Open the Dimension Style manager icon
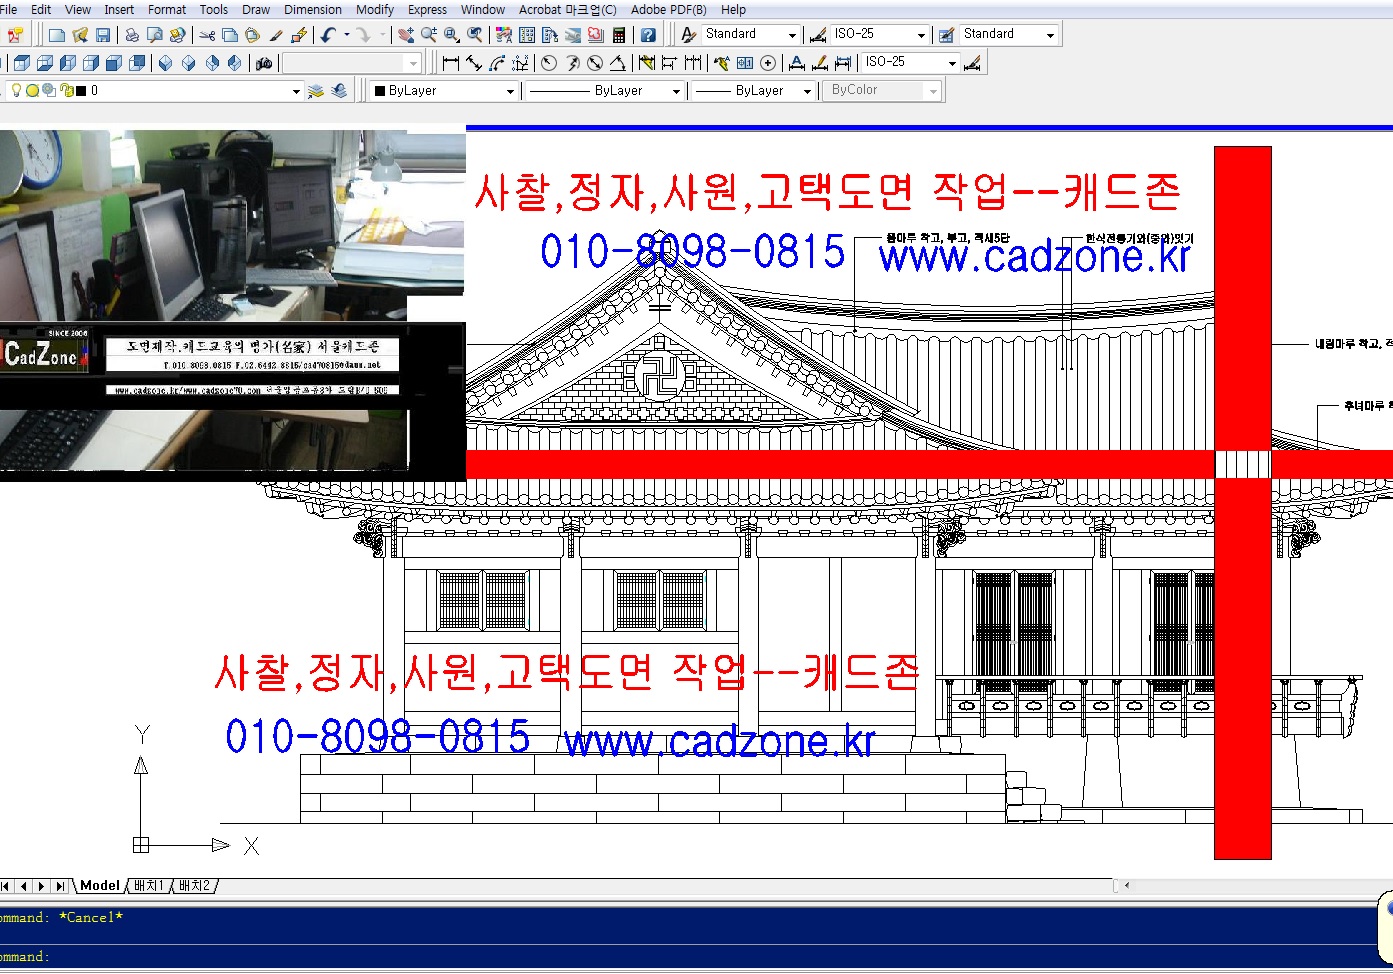This screenshot has width=1393, height=974. pos(818,35)
